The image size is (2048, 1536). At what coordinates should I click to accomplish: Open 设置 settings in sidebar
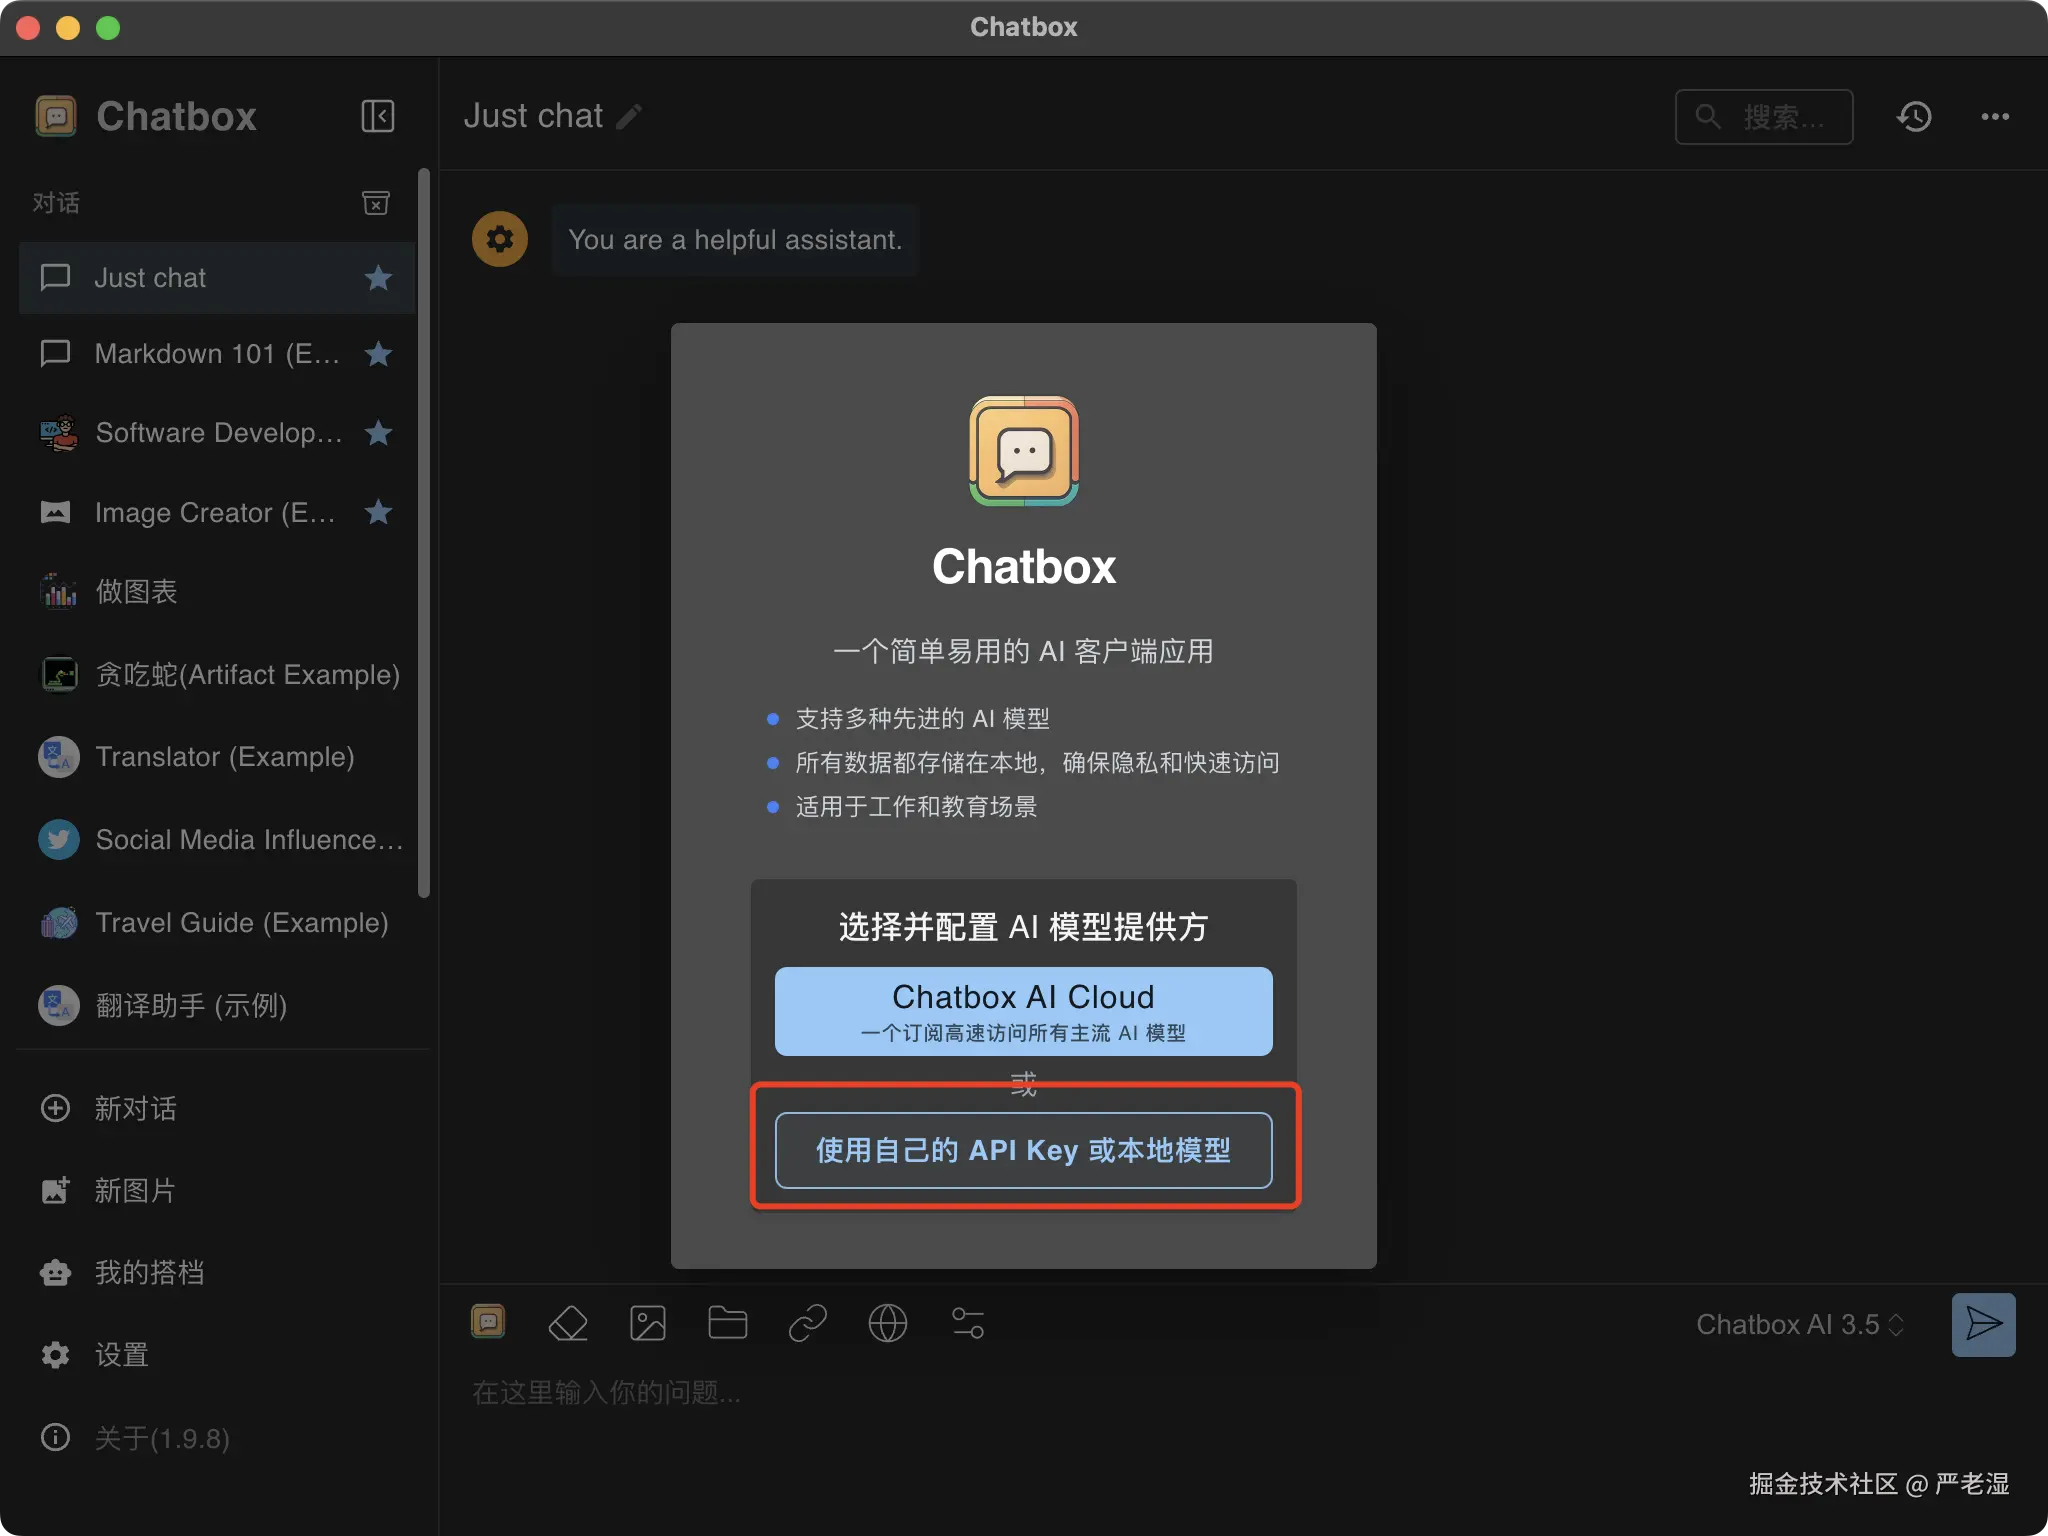(120, 1355)
